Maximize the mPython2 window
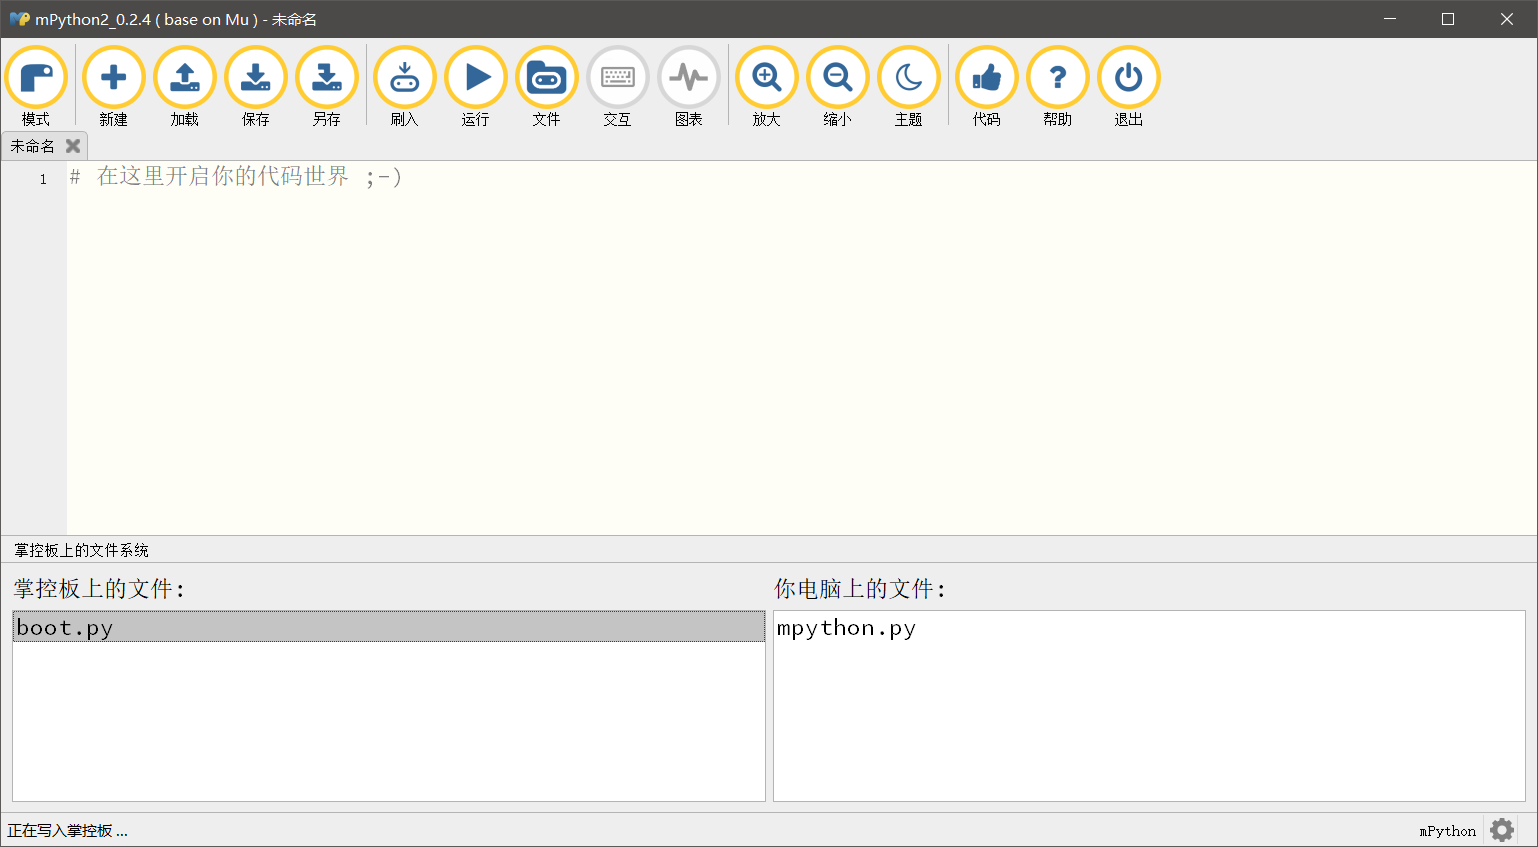Viewport: 1538px width, 847px height. tap(1447, 19)
